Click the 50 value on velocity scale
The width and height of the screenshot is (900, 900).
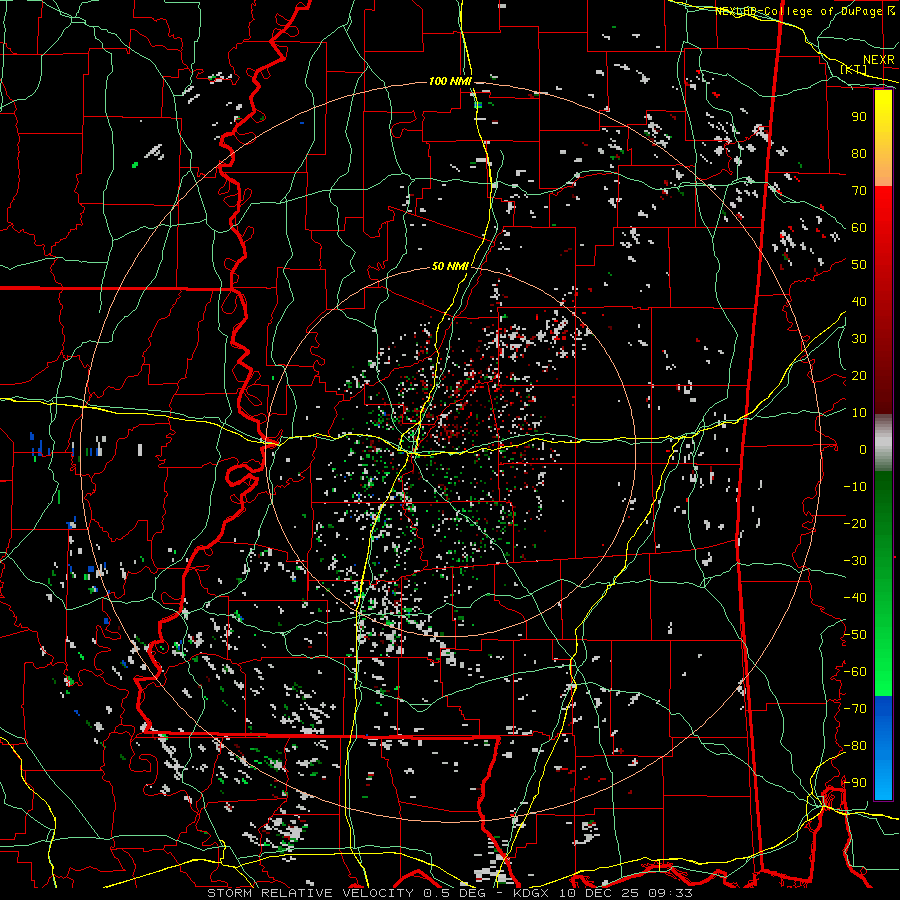pyautogui.click(x=859, y=265)
